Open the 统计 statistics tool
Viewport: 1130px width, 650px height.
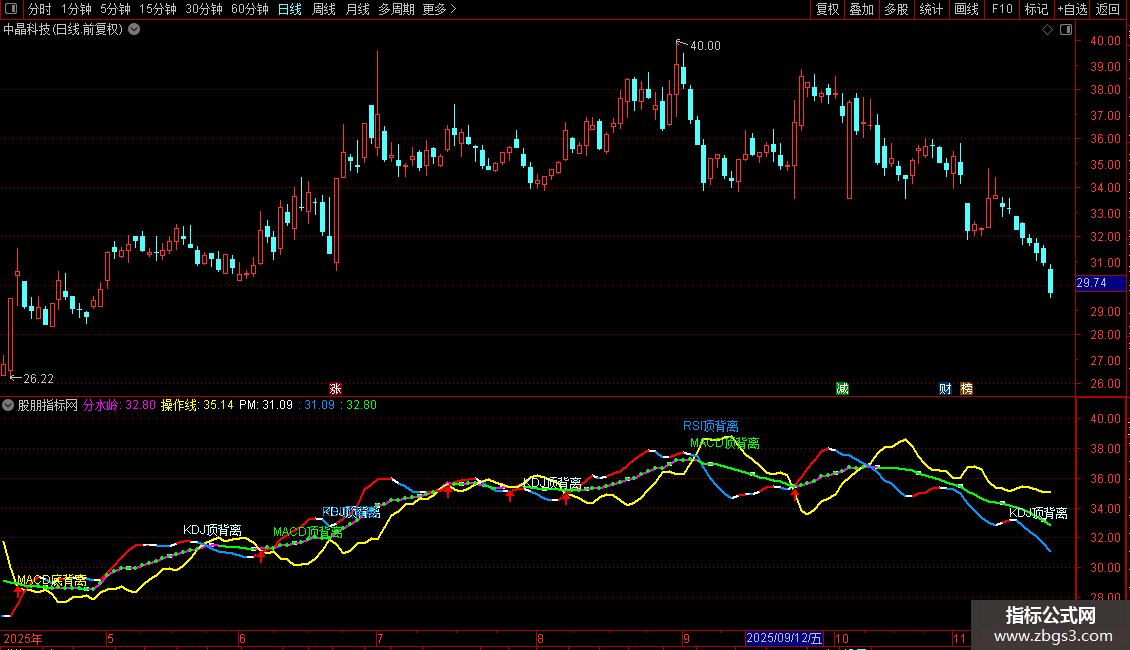click(930, 9)
